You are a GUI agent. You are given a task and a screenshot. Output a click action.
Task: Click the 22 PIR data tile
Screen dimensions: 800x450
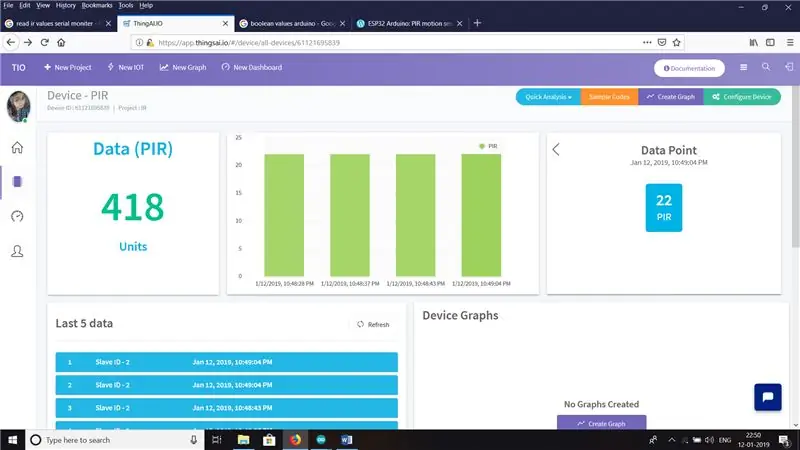(664, 208)
